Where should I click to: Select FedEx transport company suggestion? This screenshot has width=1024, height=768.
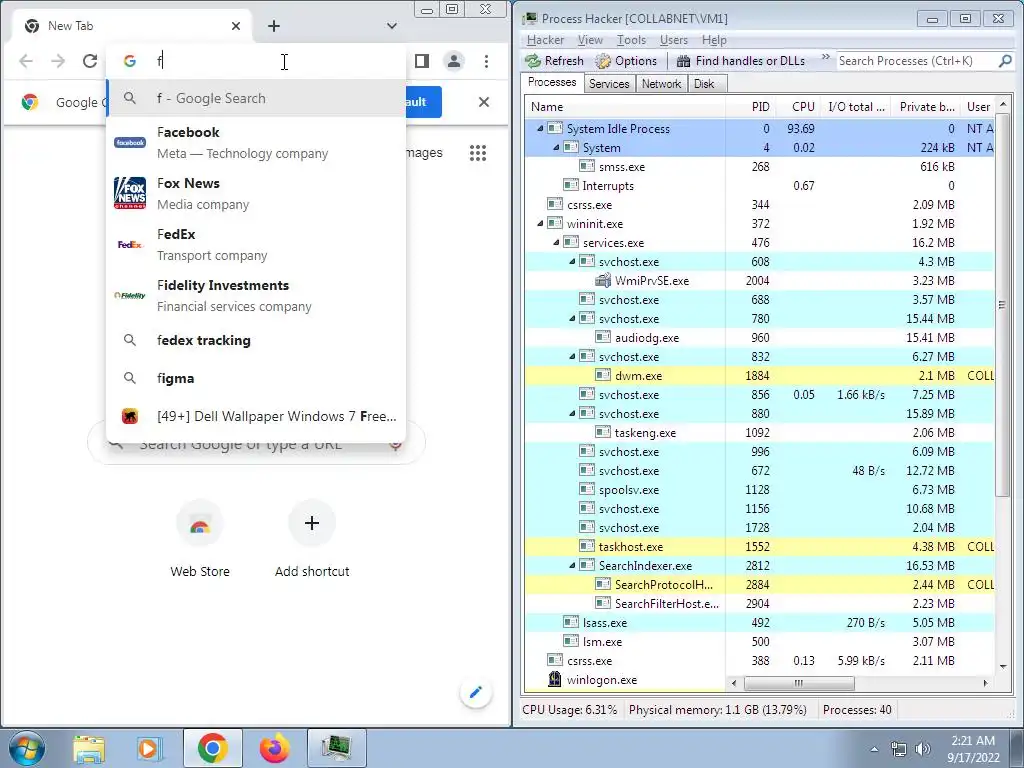(x=256, y=244)
